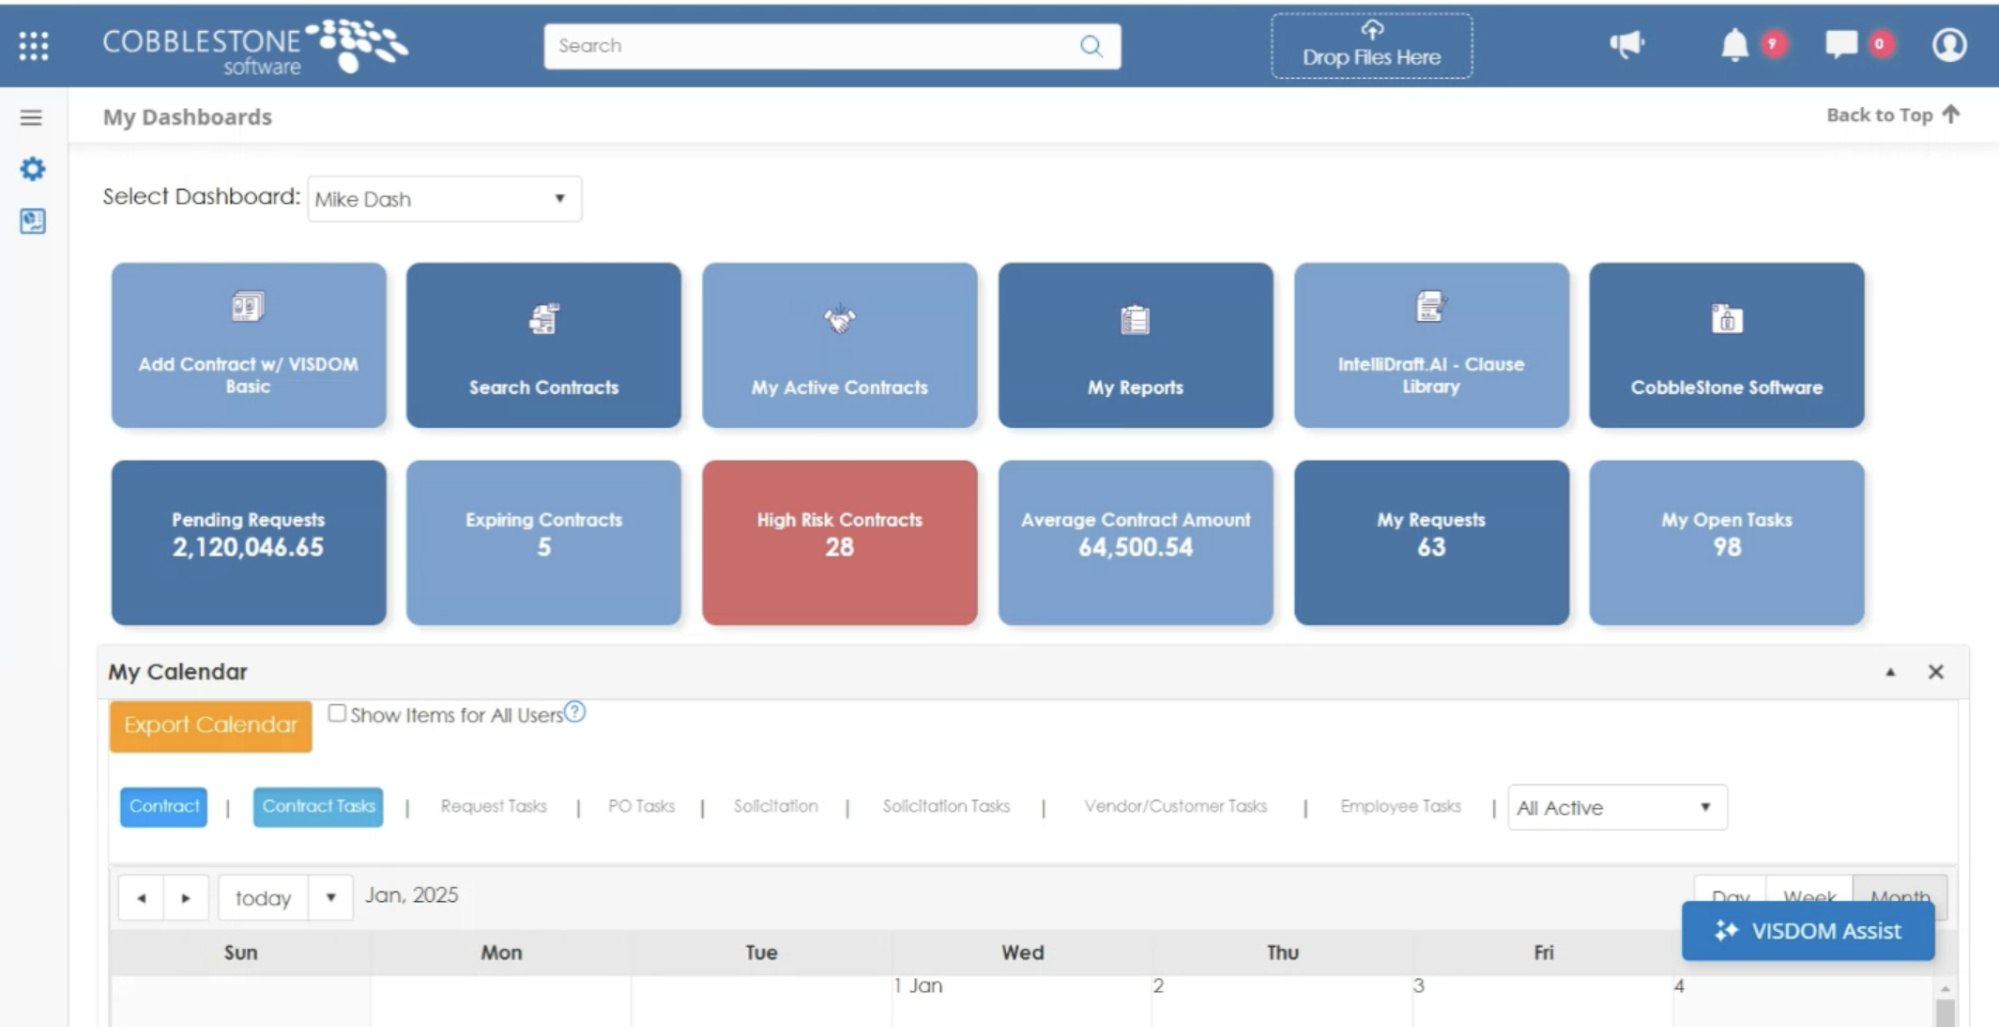Image resolution: width=1999 pixels, height=1027 pixels.
Task: Open the Select Dashboard dropdown
Action: point(445,199)
